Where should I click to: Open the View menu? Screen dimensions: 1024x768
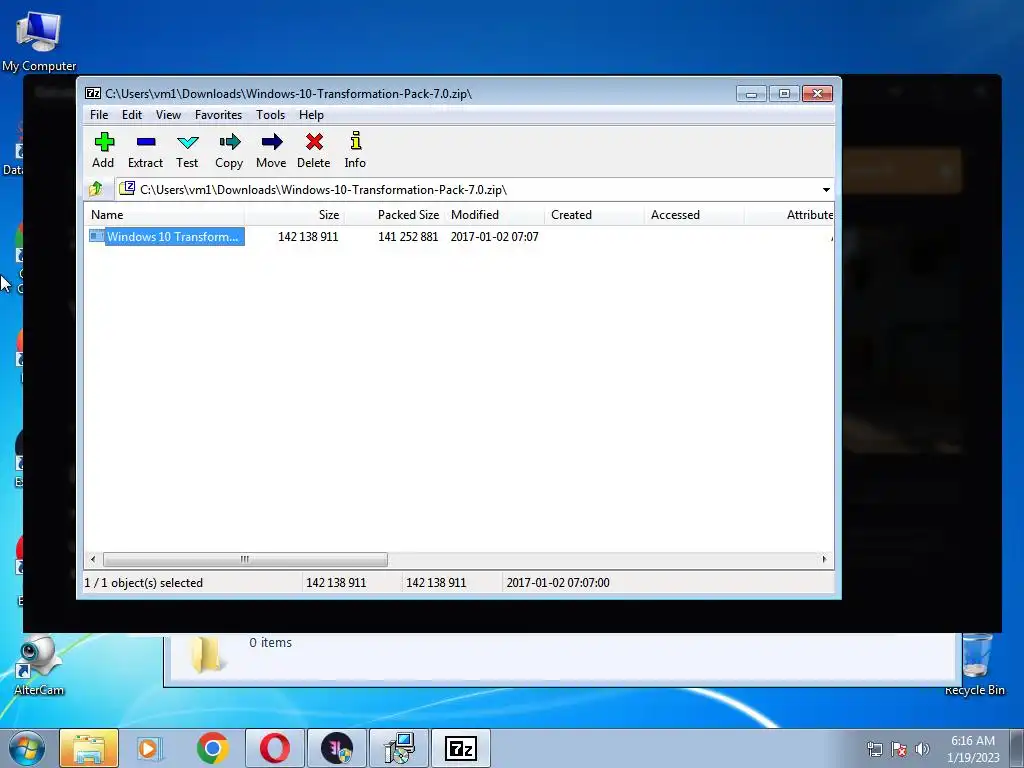point(168,115)
